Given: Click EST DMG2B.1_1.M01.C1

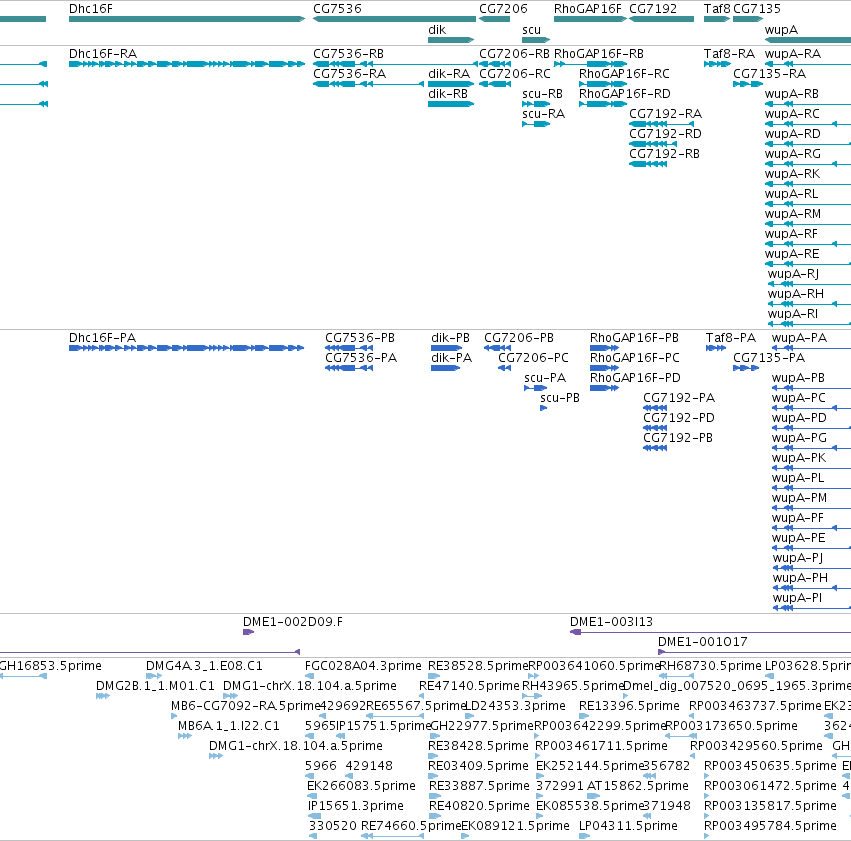Looking at the screenshot, I should (x=155, y=686).
